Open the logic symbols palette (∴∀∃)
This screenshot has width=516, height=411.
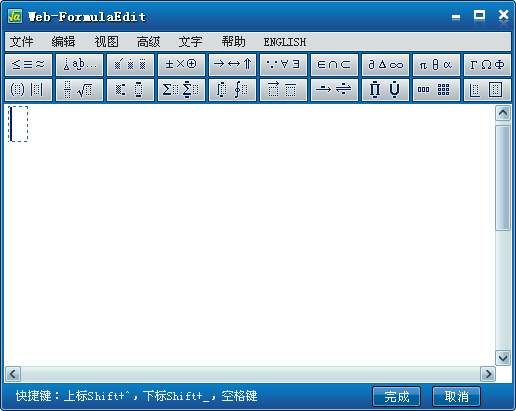point(283,64)
